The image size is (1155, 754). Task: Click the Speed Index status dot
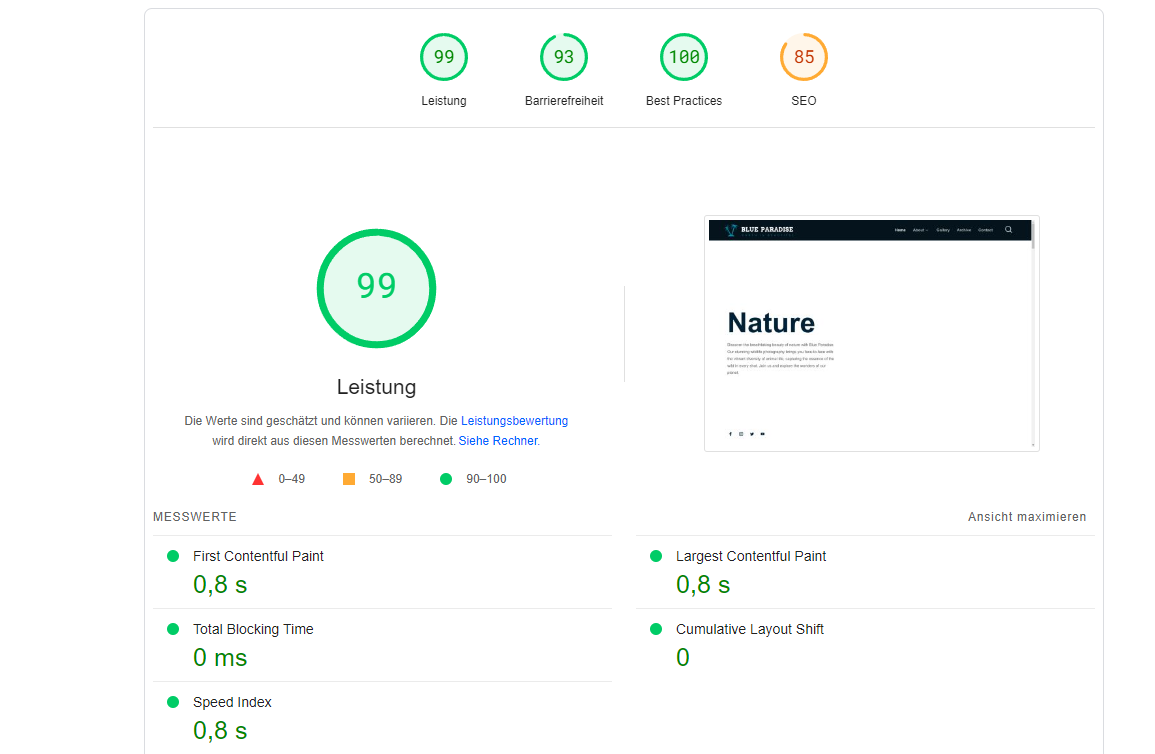tap(173, 702)
